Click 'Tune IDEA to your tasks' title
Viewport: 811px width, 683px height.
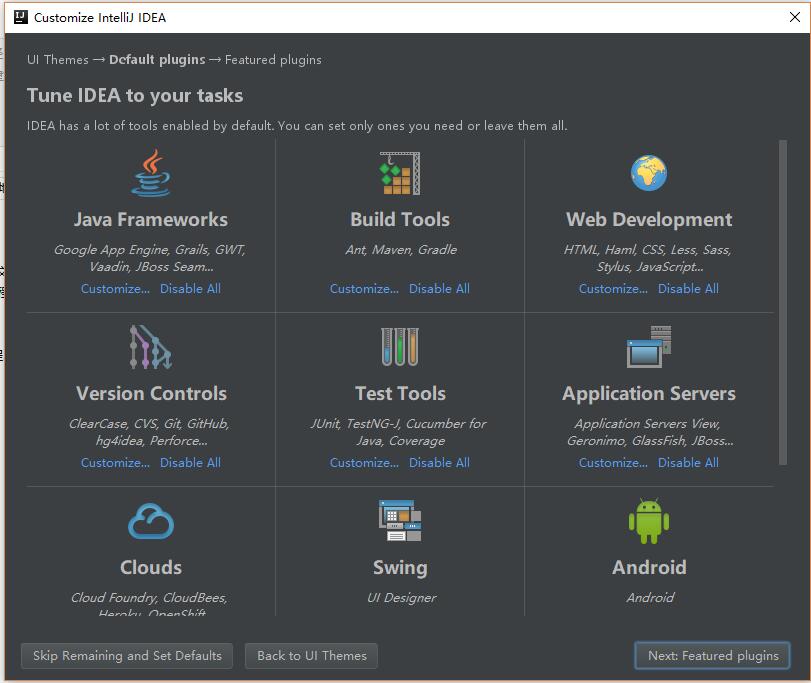tap(135, 96)
